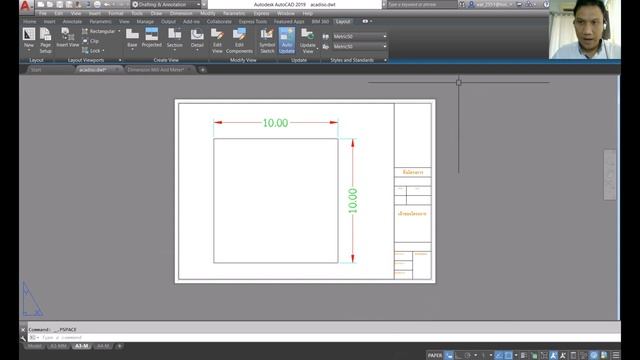Expand the Styles and Standards panel launcher
640x360 pixels.
(385, 60)
